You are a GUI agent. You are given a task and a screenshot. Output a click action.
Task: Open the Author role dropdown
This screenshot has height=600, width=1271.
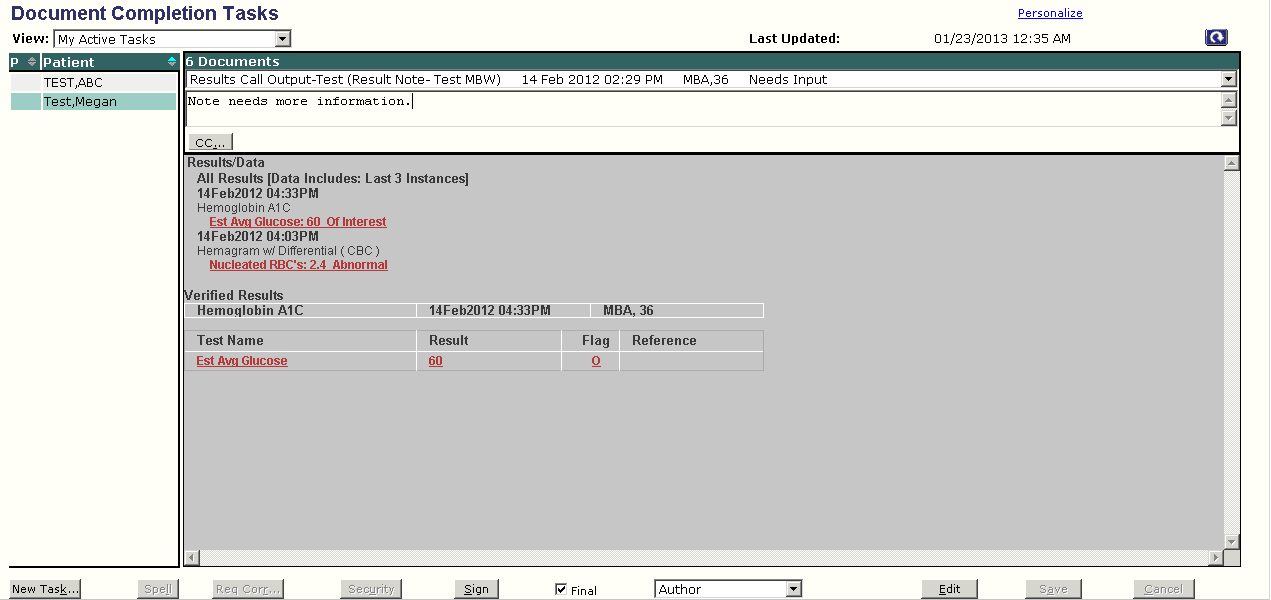(x=793, y=590)
